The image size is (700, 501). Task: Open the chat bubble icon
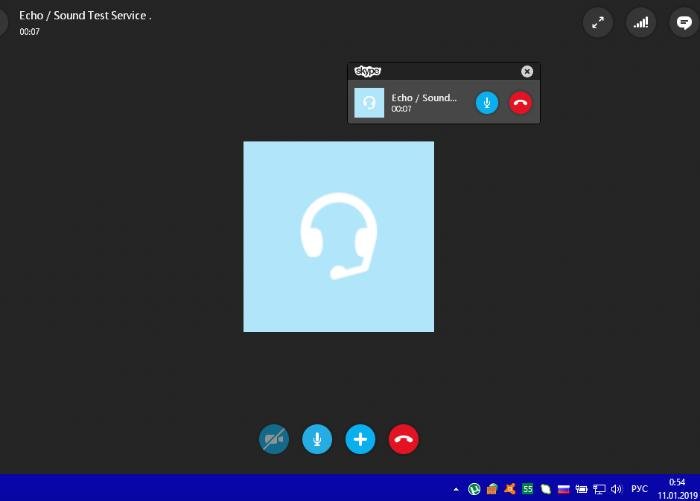tap(684, 22)
